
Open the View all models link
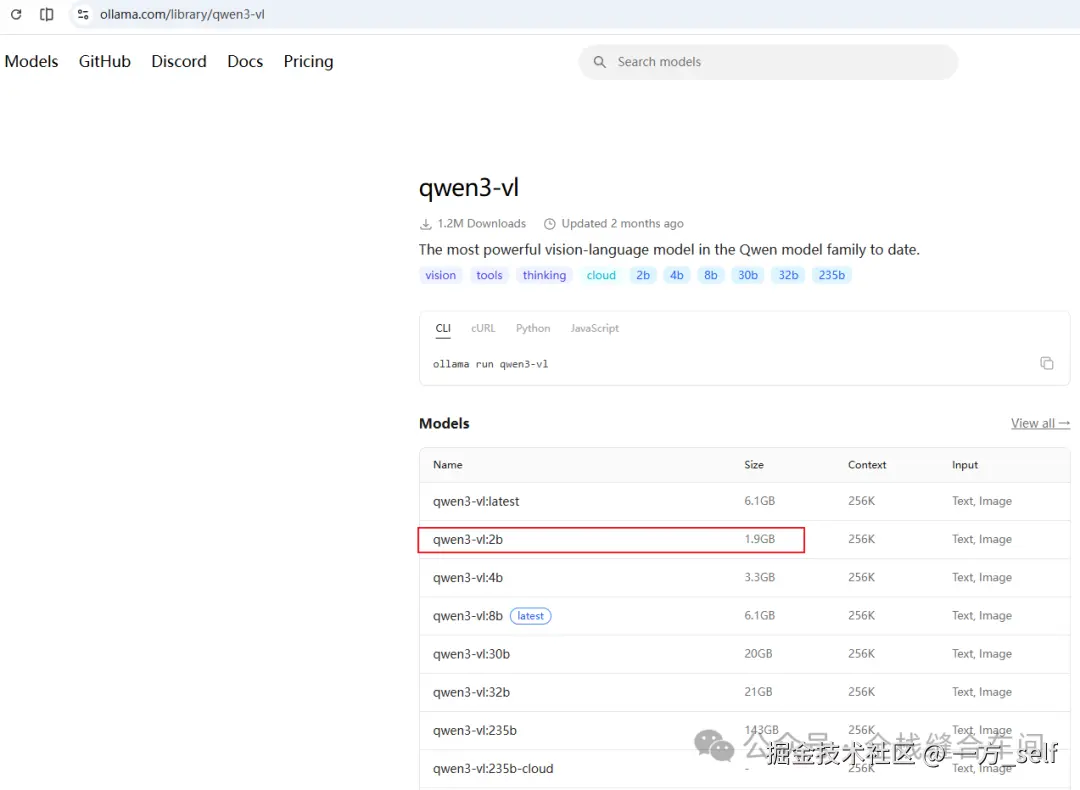pyautogui.click(x=1040, y=424)
